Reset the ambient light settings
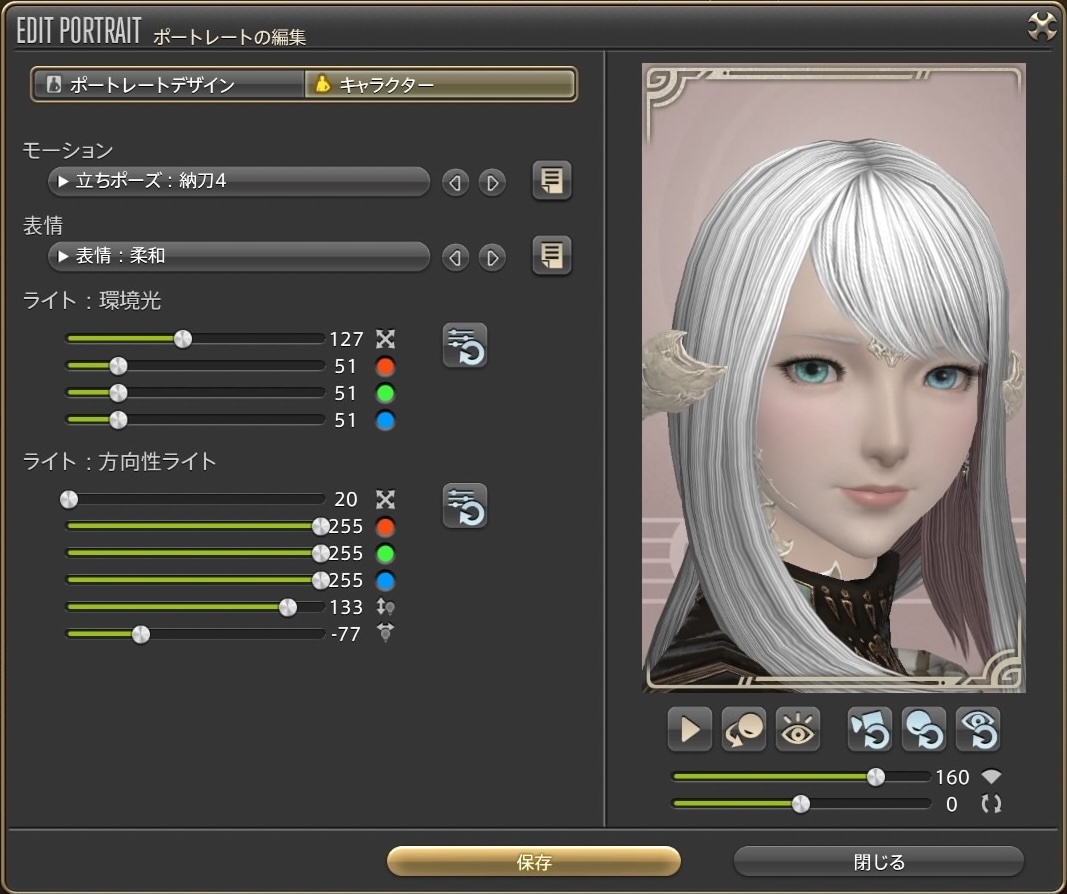The height and width of the screenshot is (894, 1067). (465, 346)
